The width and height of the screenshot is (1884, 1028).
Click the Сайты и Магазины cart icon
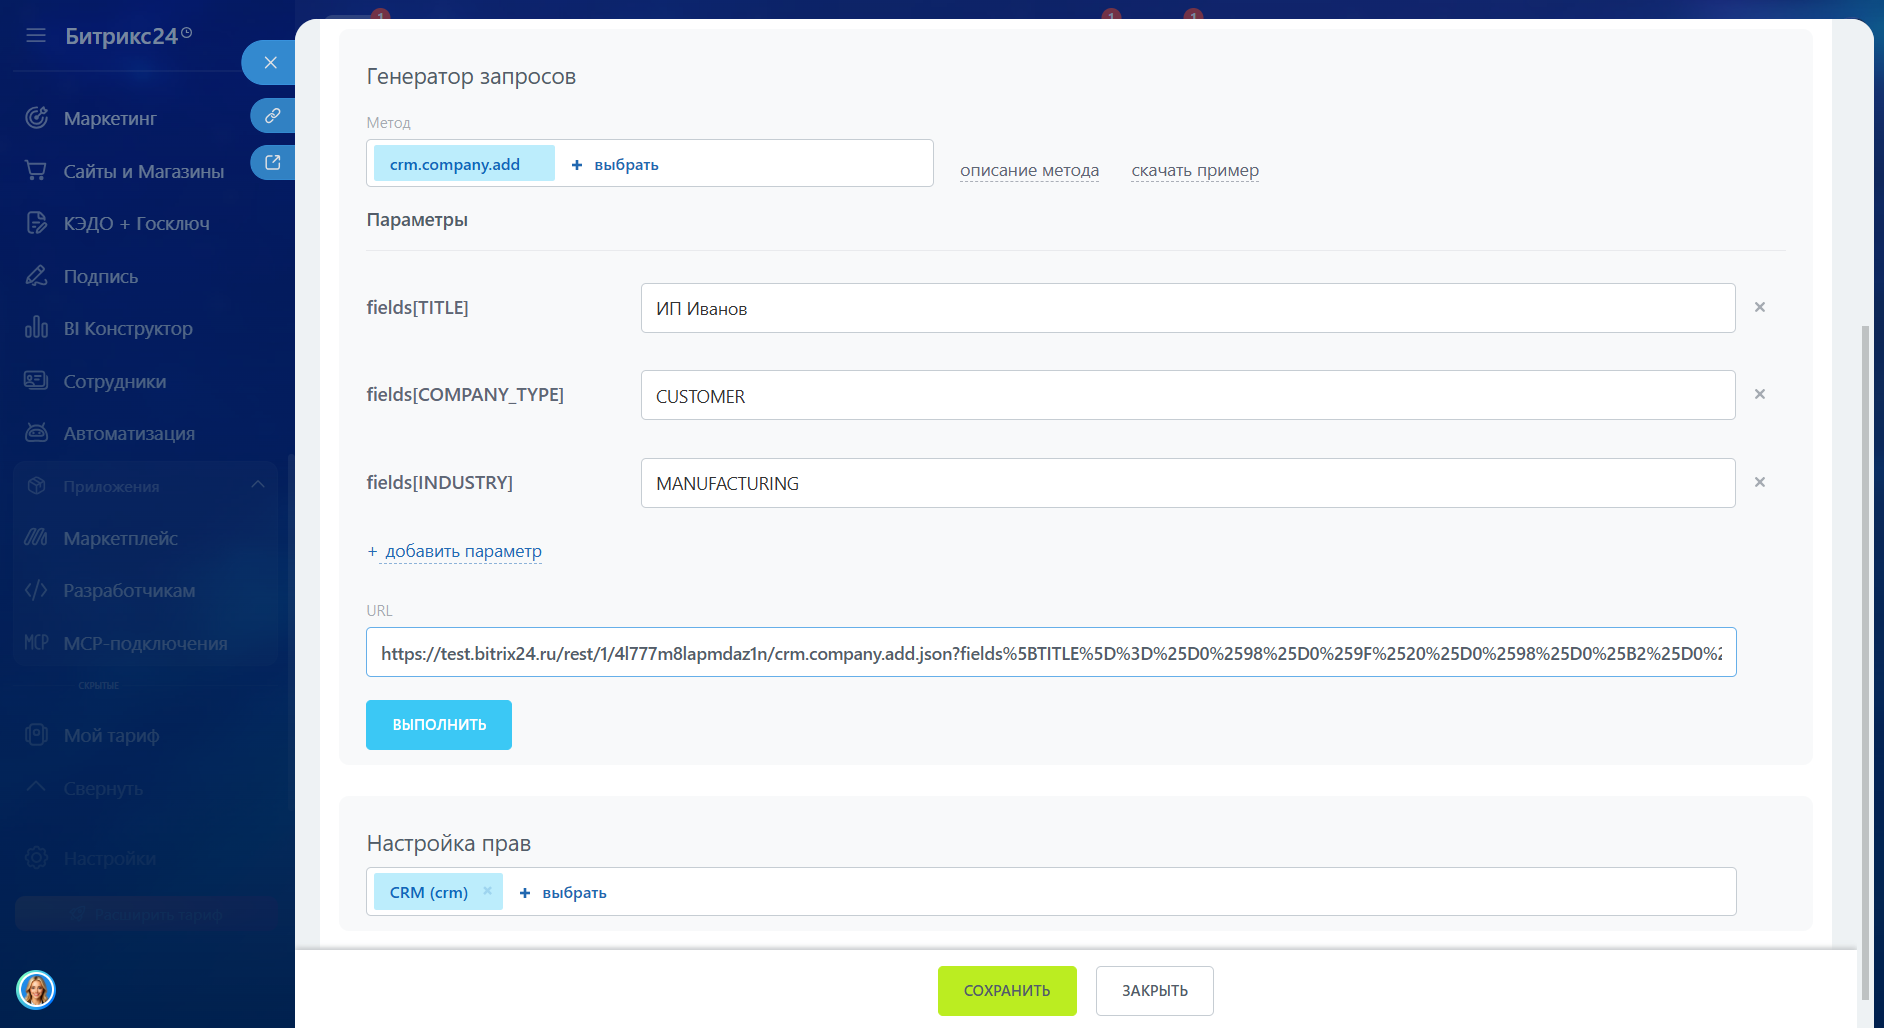36,171
